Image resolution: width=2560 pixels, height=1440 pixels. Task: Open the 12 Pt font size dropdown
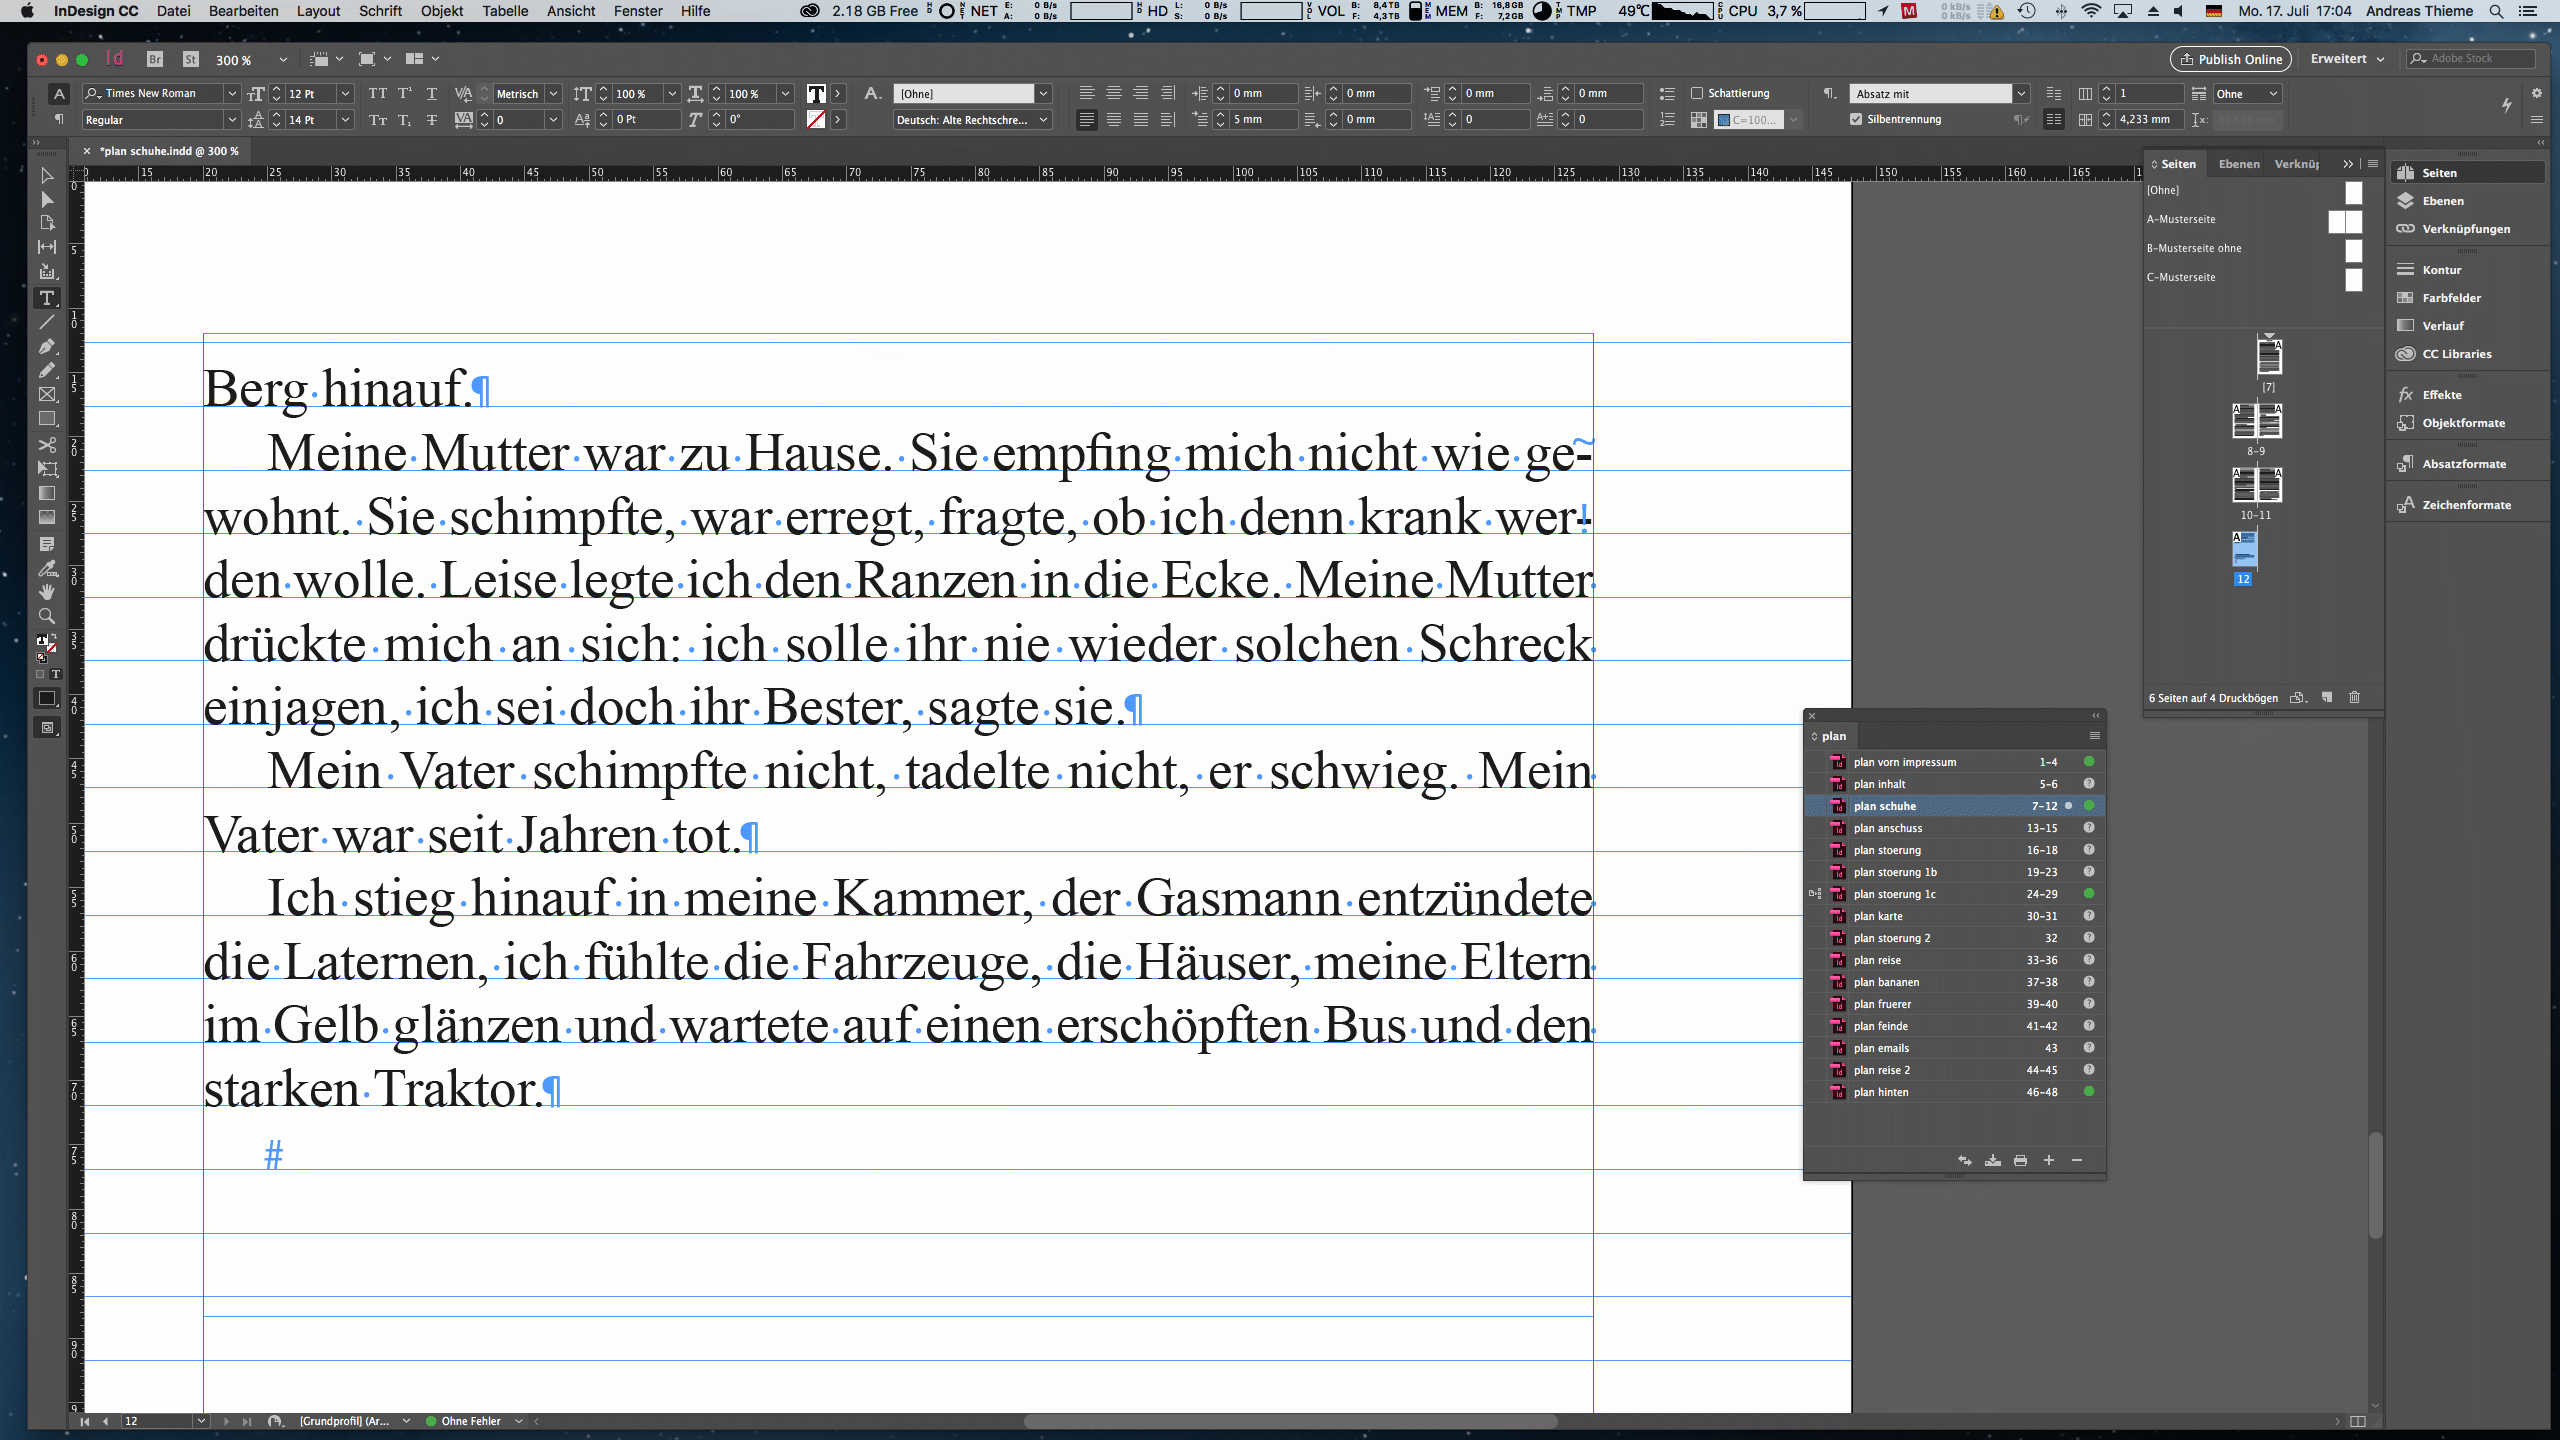click(x=345, y=93)
